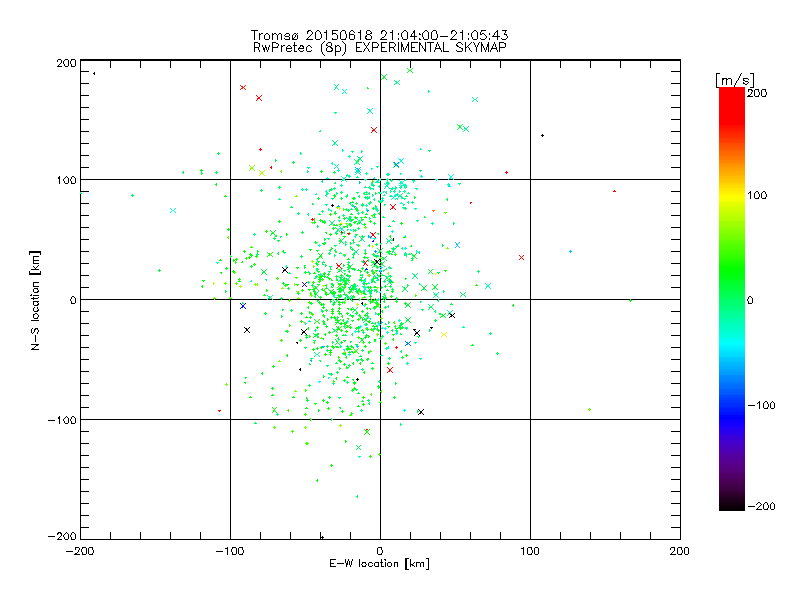Select the blue X marker near E-W -91, N-S -5
The width and height of the screenshot is (800, 600).
(x=243, y=306)
